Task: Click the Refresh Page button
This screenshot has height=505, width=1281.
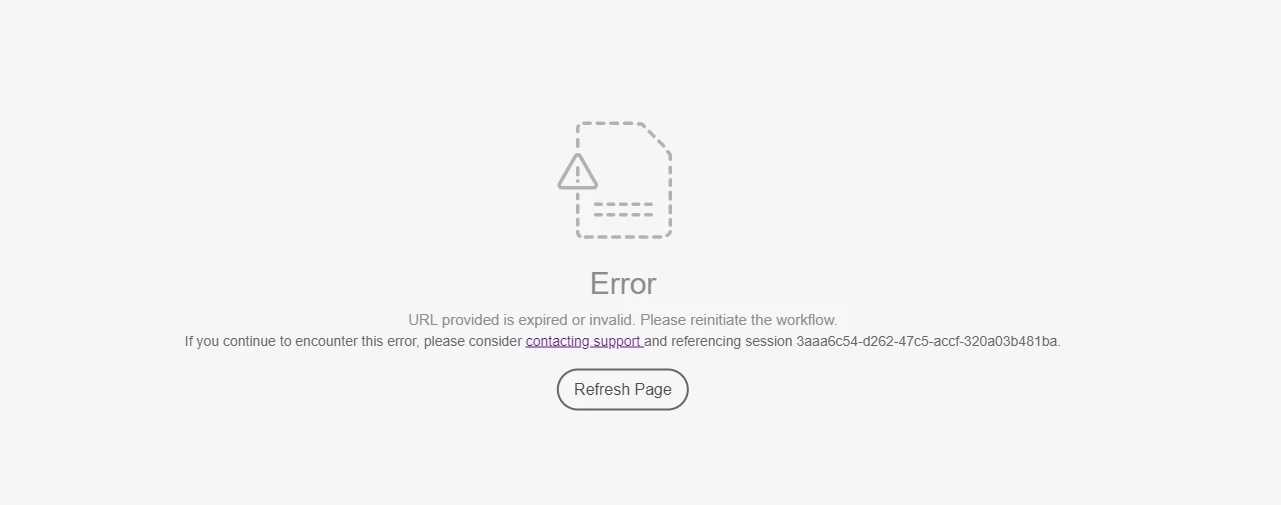Action: pyautogui.click(x=623, y=389)
